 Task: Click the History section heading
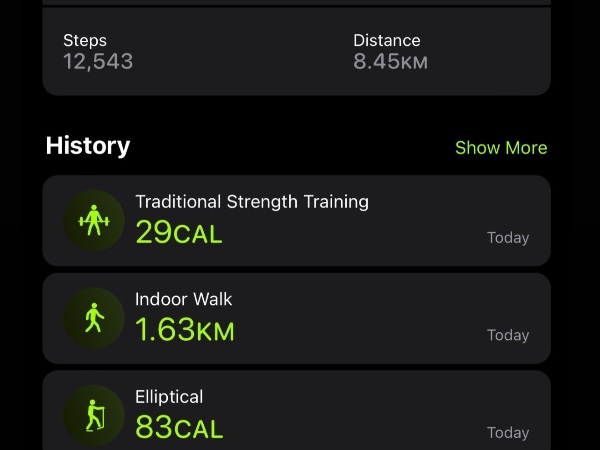tap(88, 146)
